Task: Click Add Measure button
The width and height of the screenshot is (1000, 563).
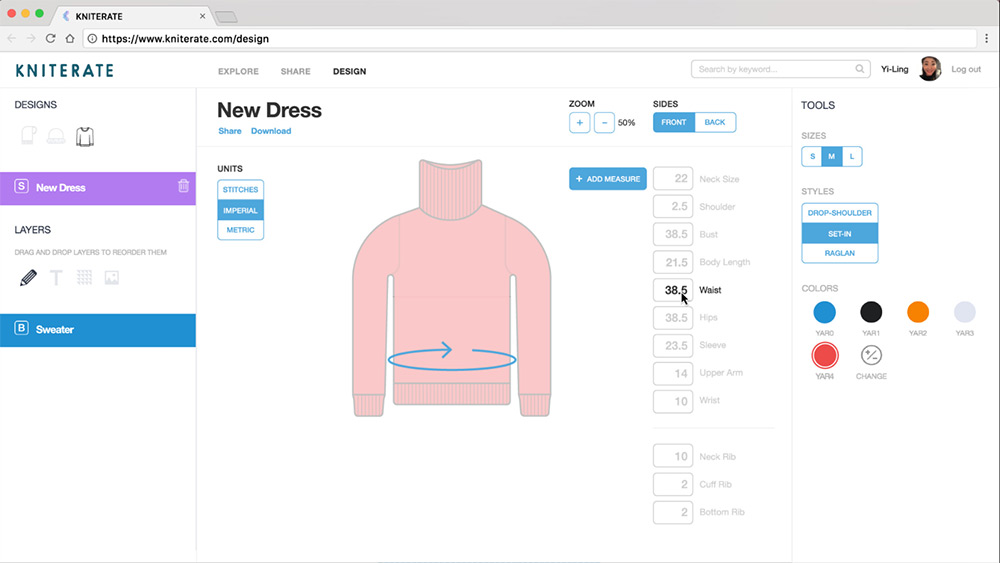Action: (608, 179)
